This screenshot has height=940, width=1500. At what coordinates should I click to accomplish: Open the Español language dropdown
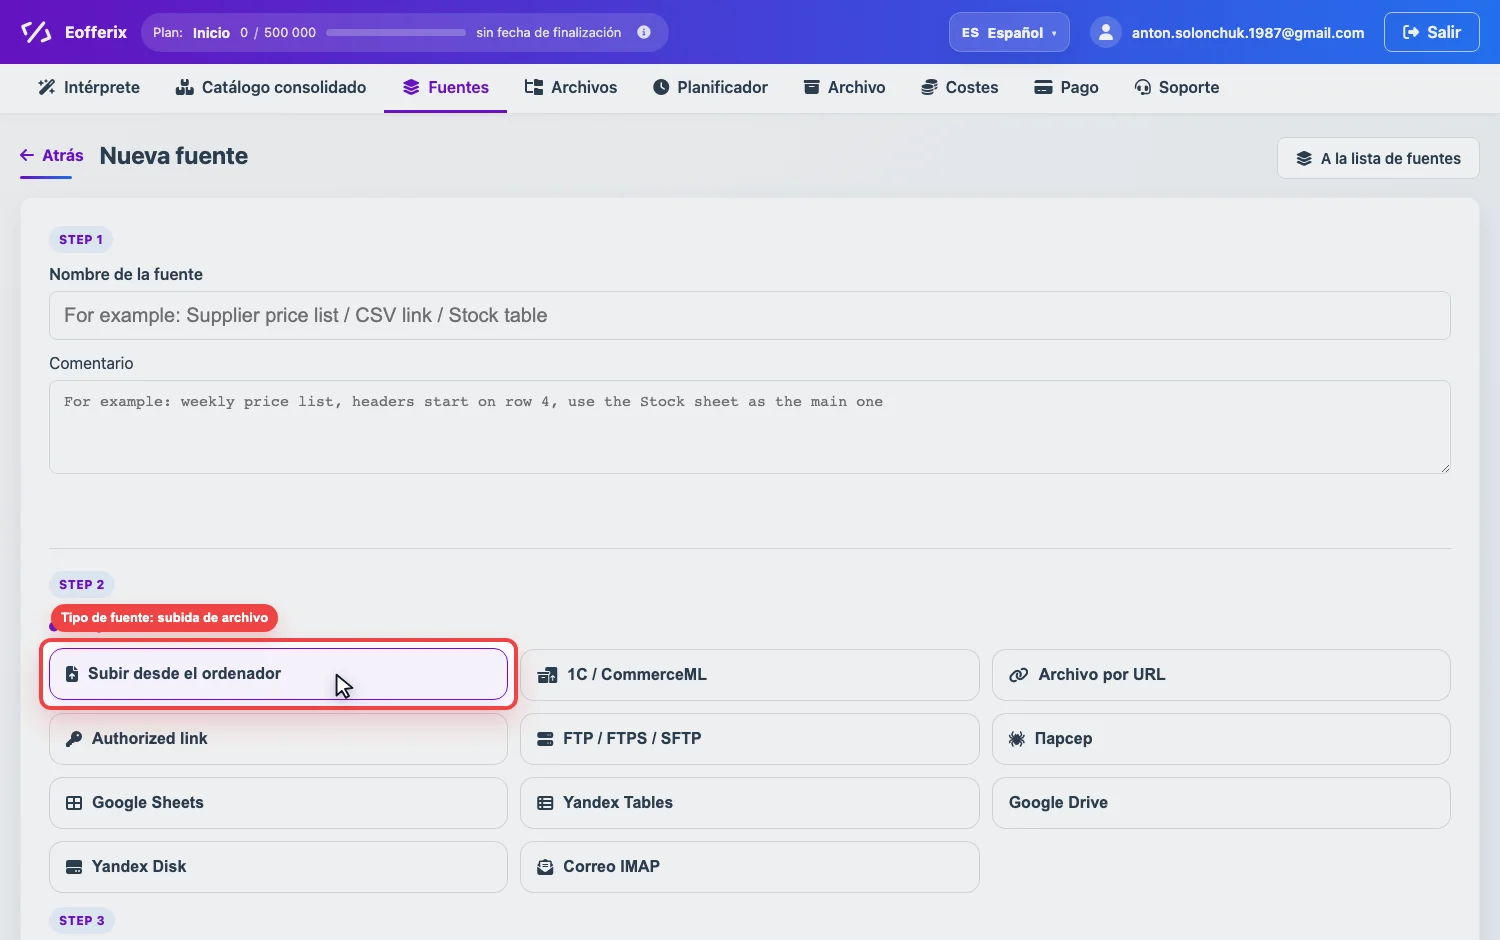pos(1009,32)
